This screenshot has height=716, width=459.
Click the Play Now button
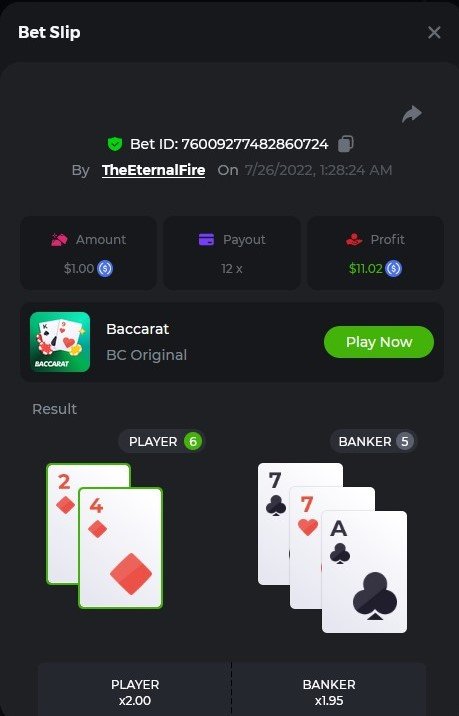[379, 342]
